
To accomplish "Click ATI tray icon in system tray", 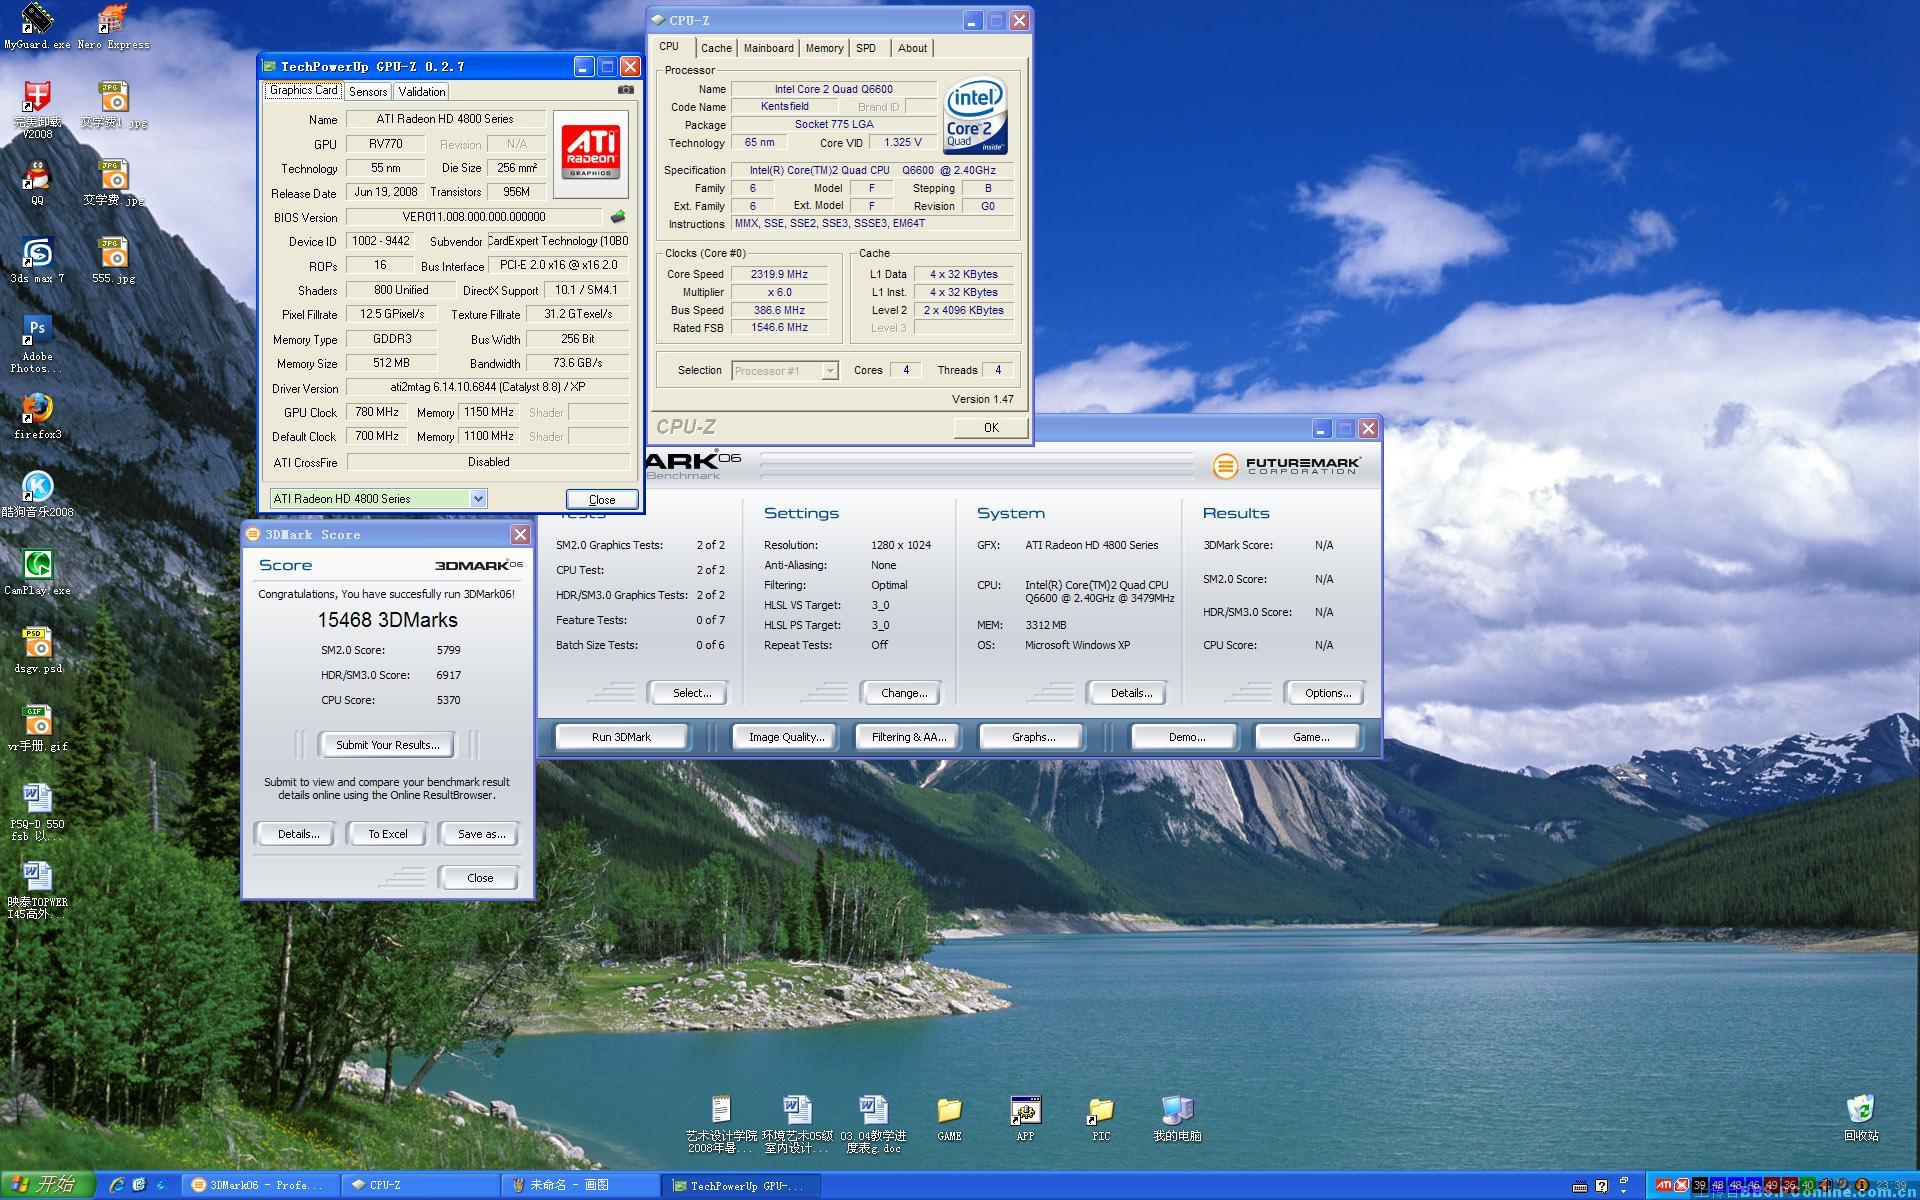I will (x=1664, y=1185).
